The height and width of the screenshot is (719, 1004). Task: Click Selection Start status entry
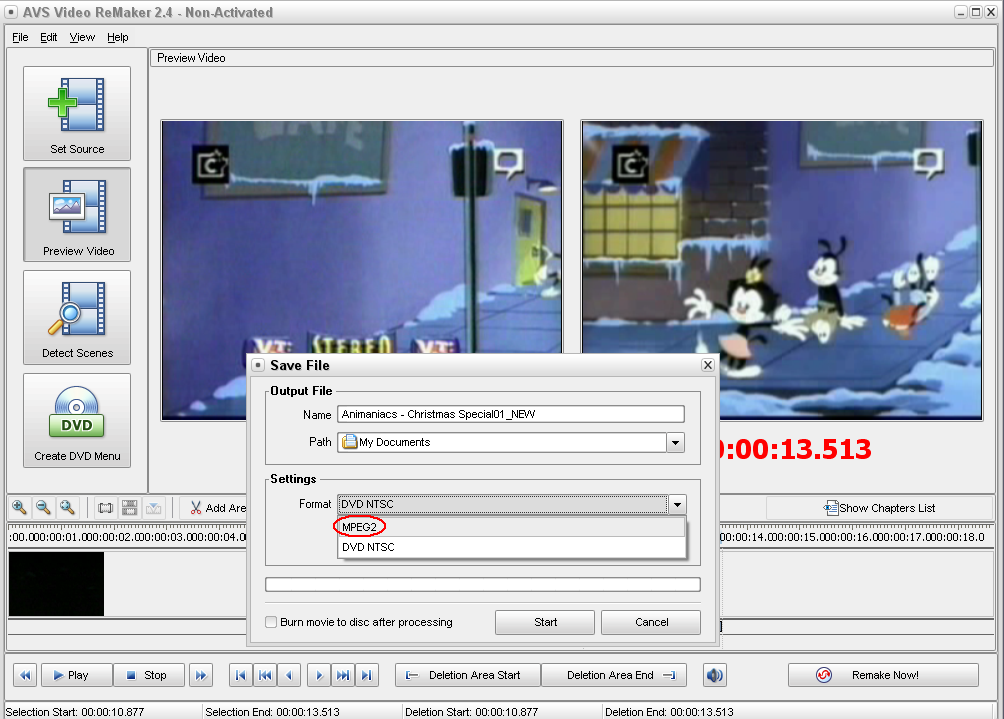coord(75,712)
